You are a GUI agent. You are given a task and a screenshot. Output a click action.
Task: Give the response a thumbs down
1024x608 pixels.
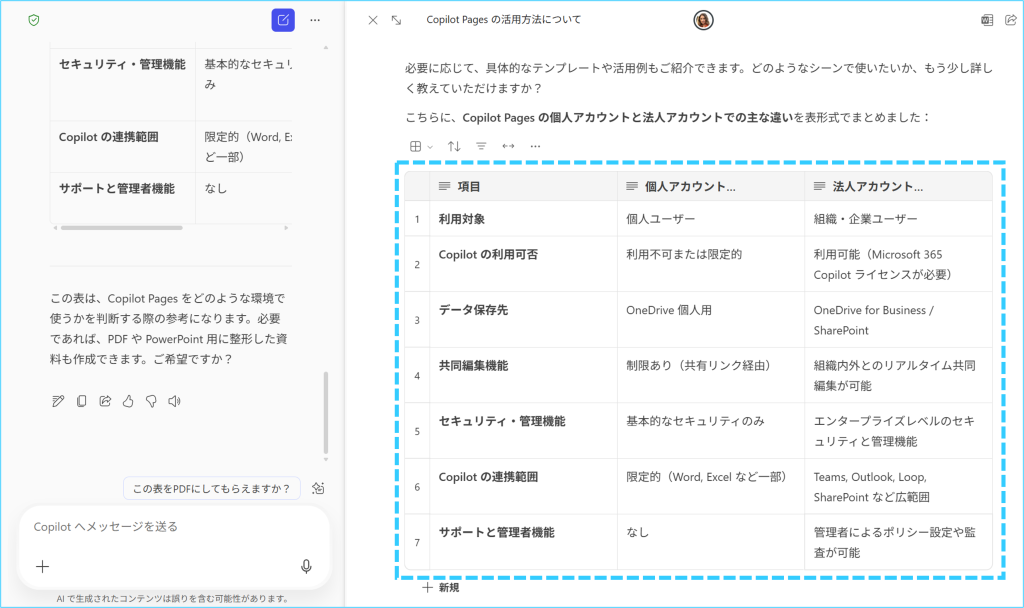tap(152, 401)
